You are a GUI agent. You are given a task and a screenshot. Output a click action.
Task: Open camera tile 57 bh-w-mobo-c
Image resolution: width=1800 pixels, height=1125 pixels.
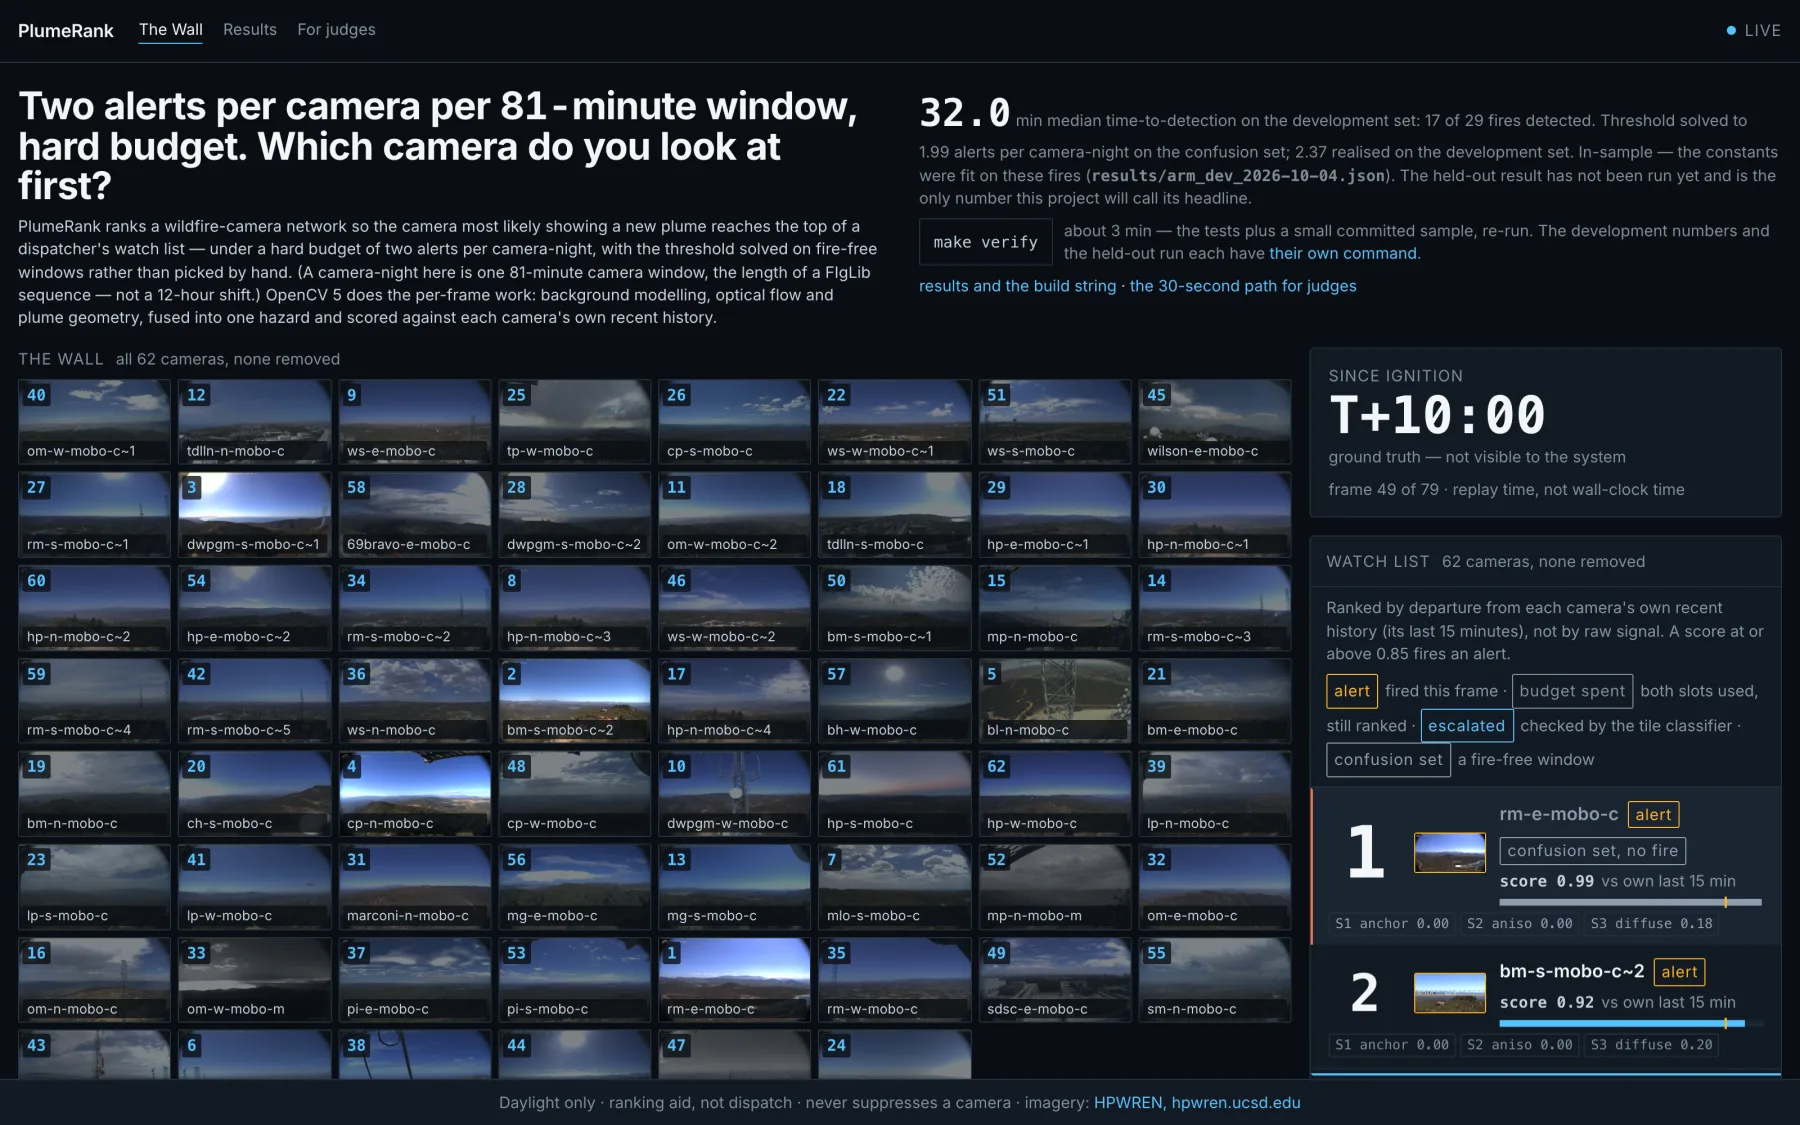coord(894,700)
